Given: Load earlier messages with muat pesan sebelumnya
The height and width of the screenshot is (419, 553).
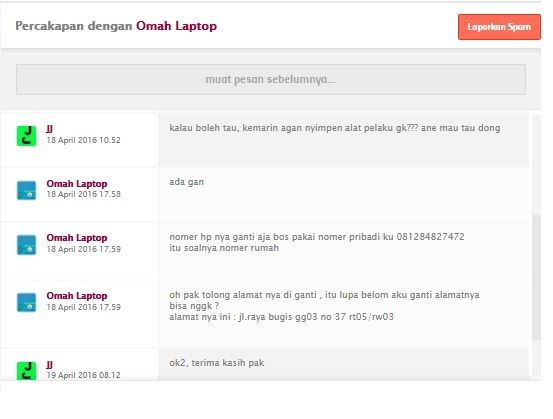Looking at the screenshot, I should pyautogui.click(x=271, y=79).
